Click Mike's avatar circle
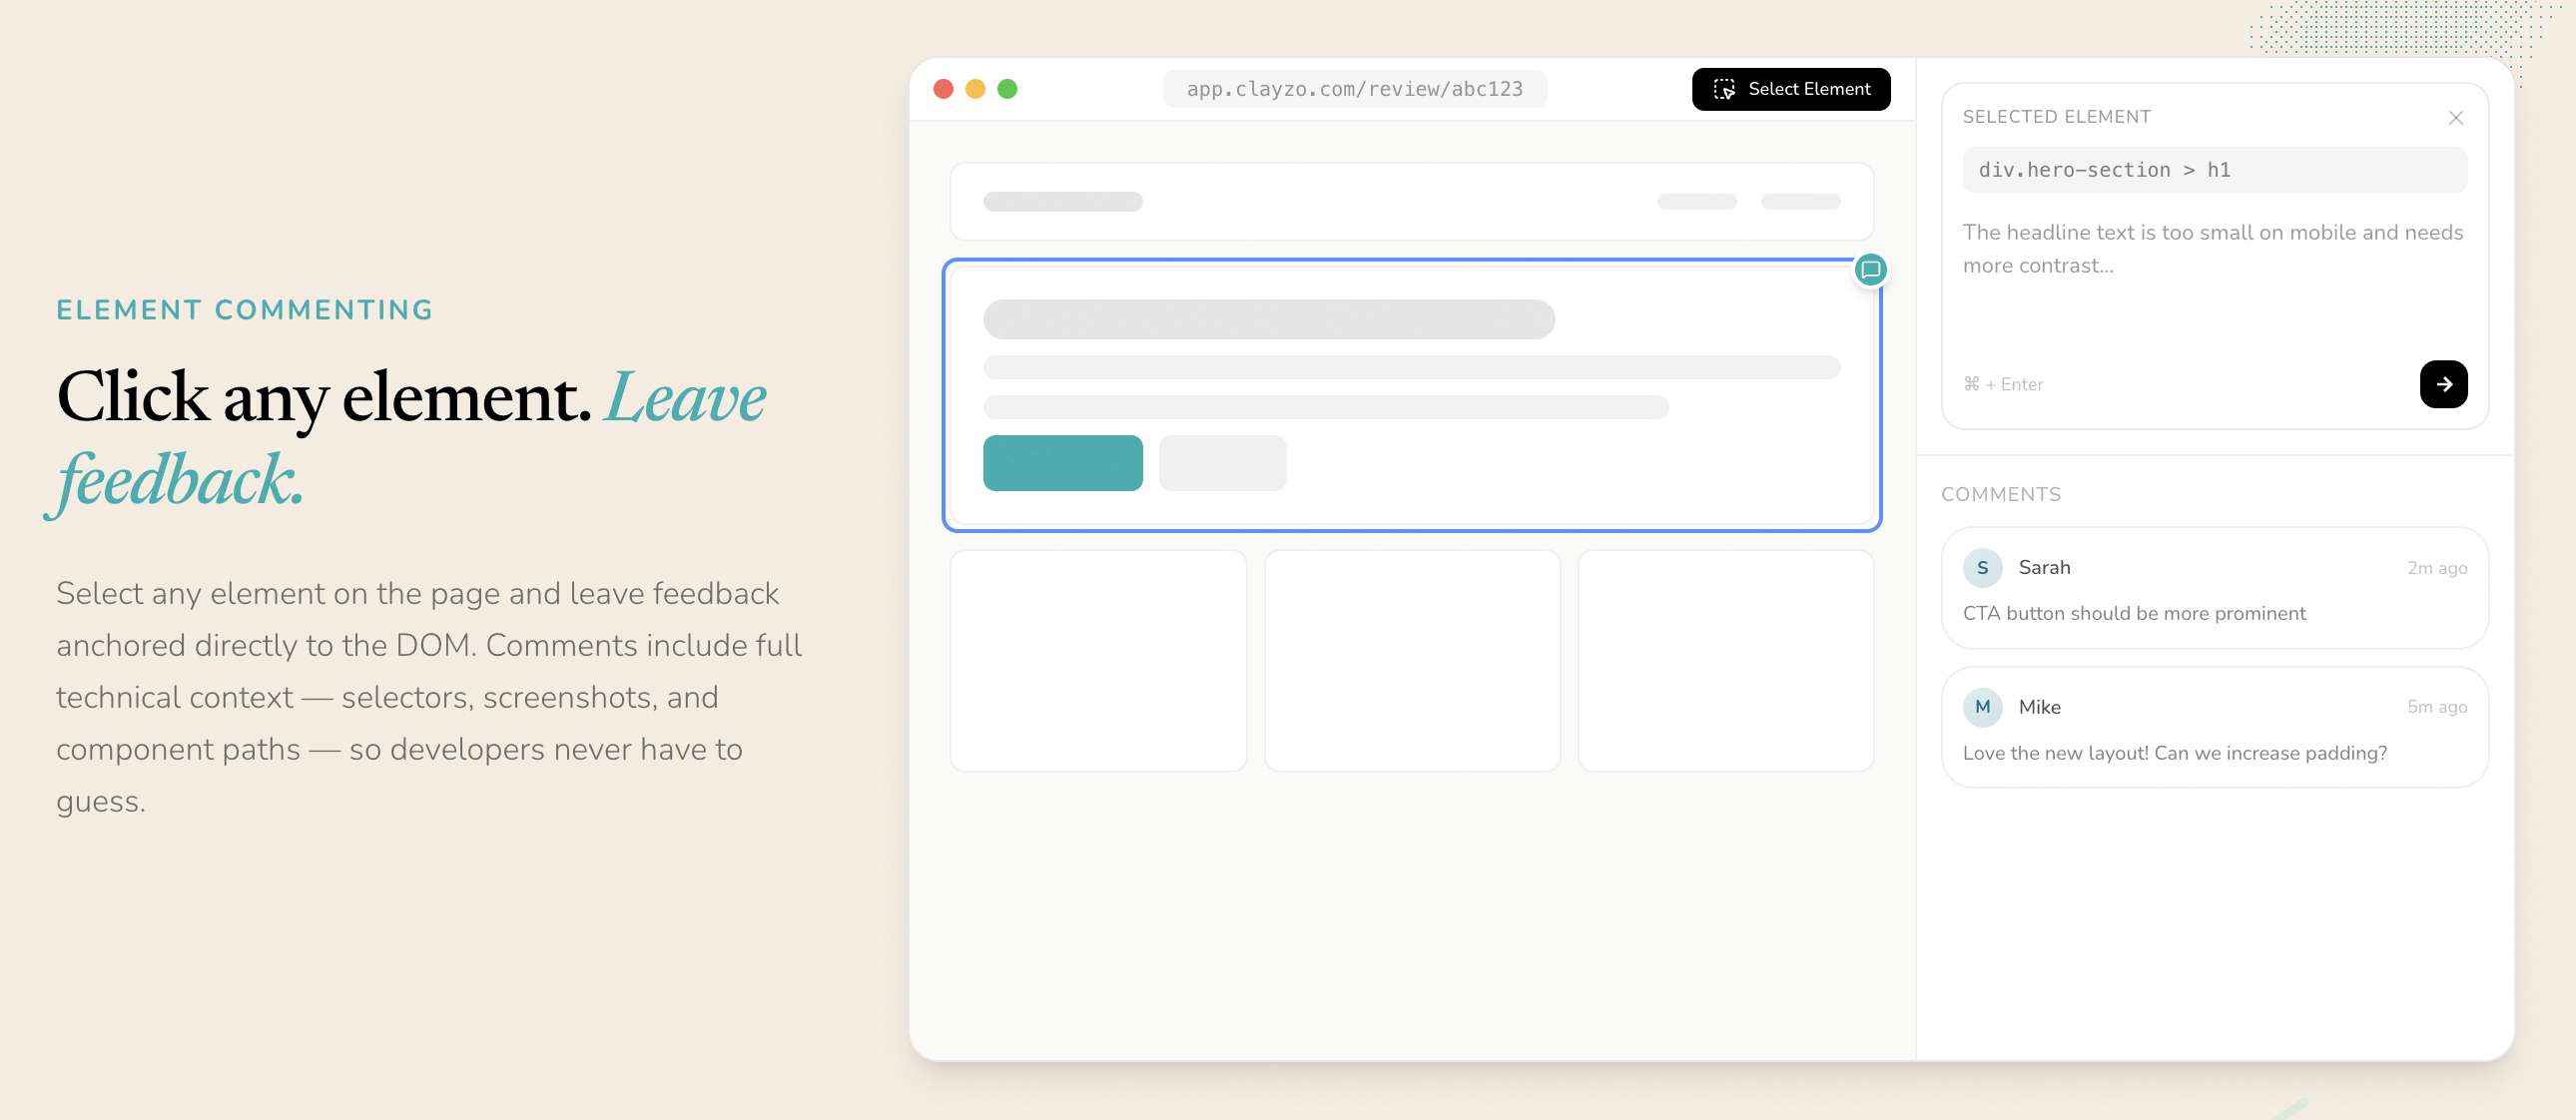This screenshot has height=1120, width=2576. 1982,707
